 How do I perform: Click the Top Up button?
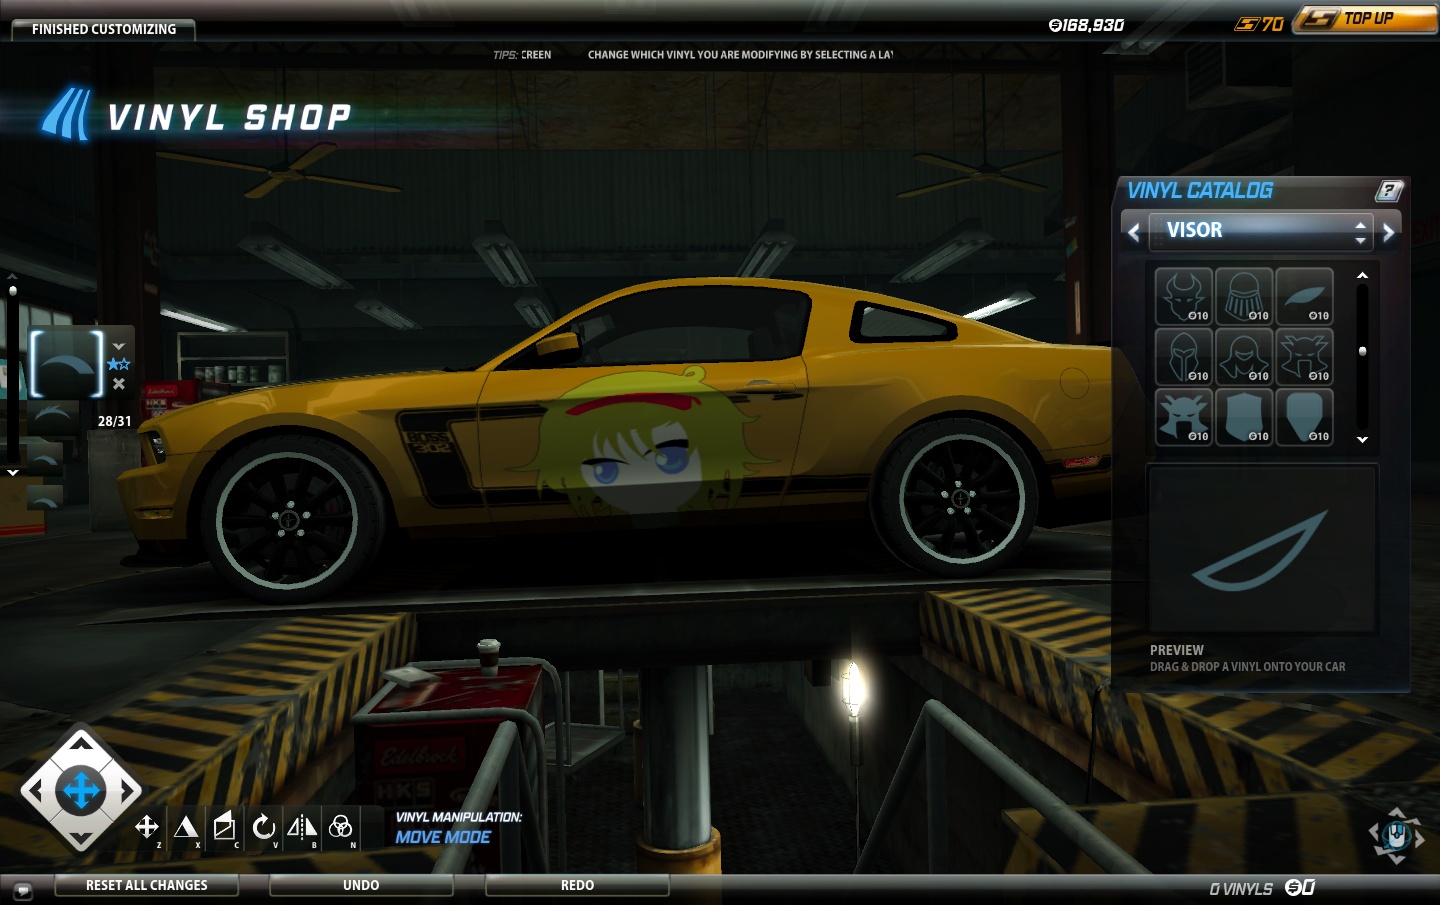pyautogui.click(x=1367, y=19)
